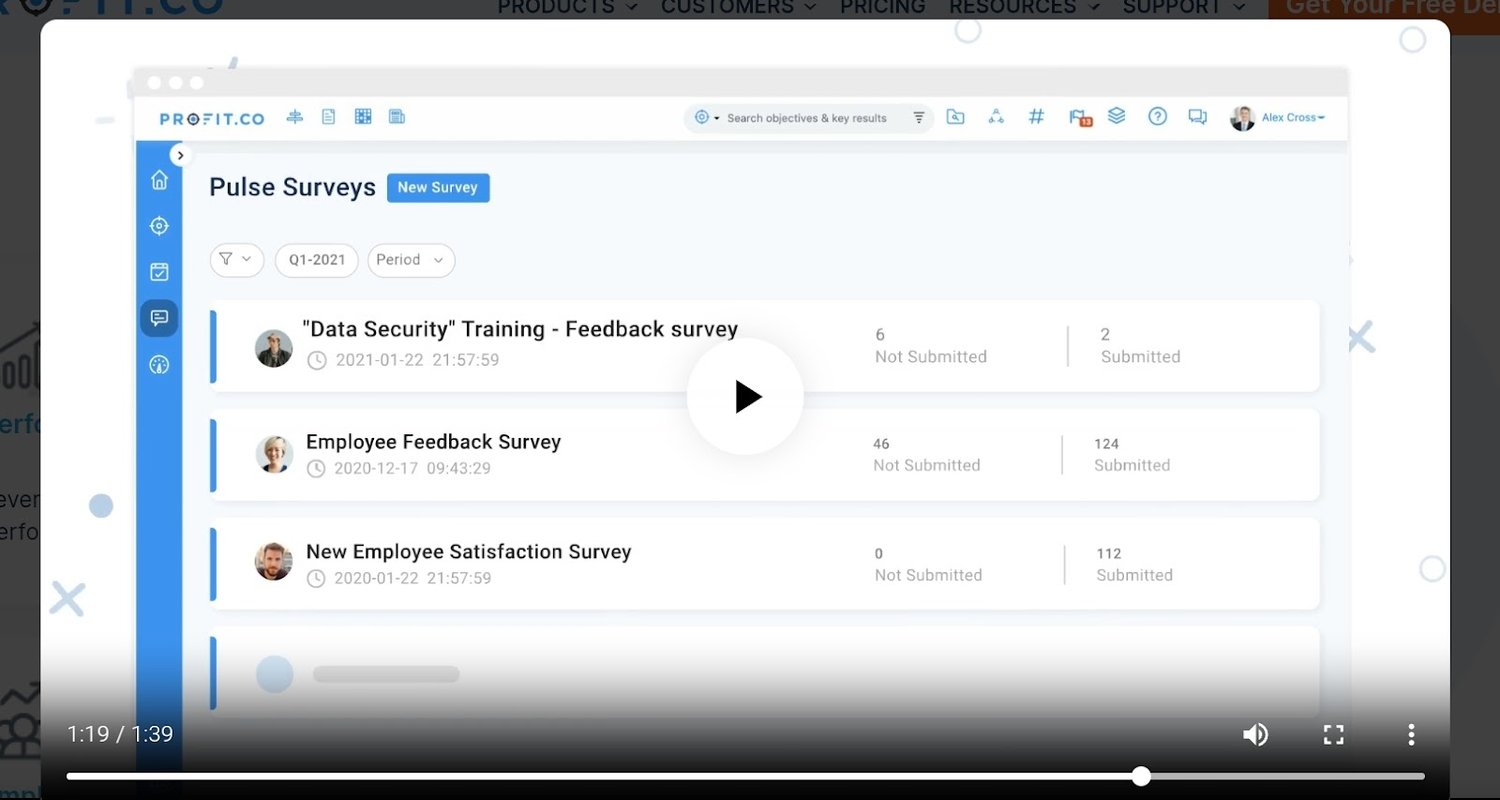1500x800 pixels.
Task: Open video more options three-dot menu
Action: (x=1411, y=735)
